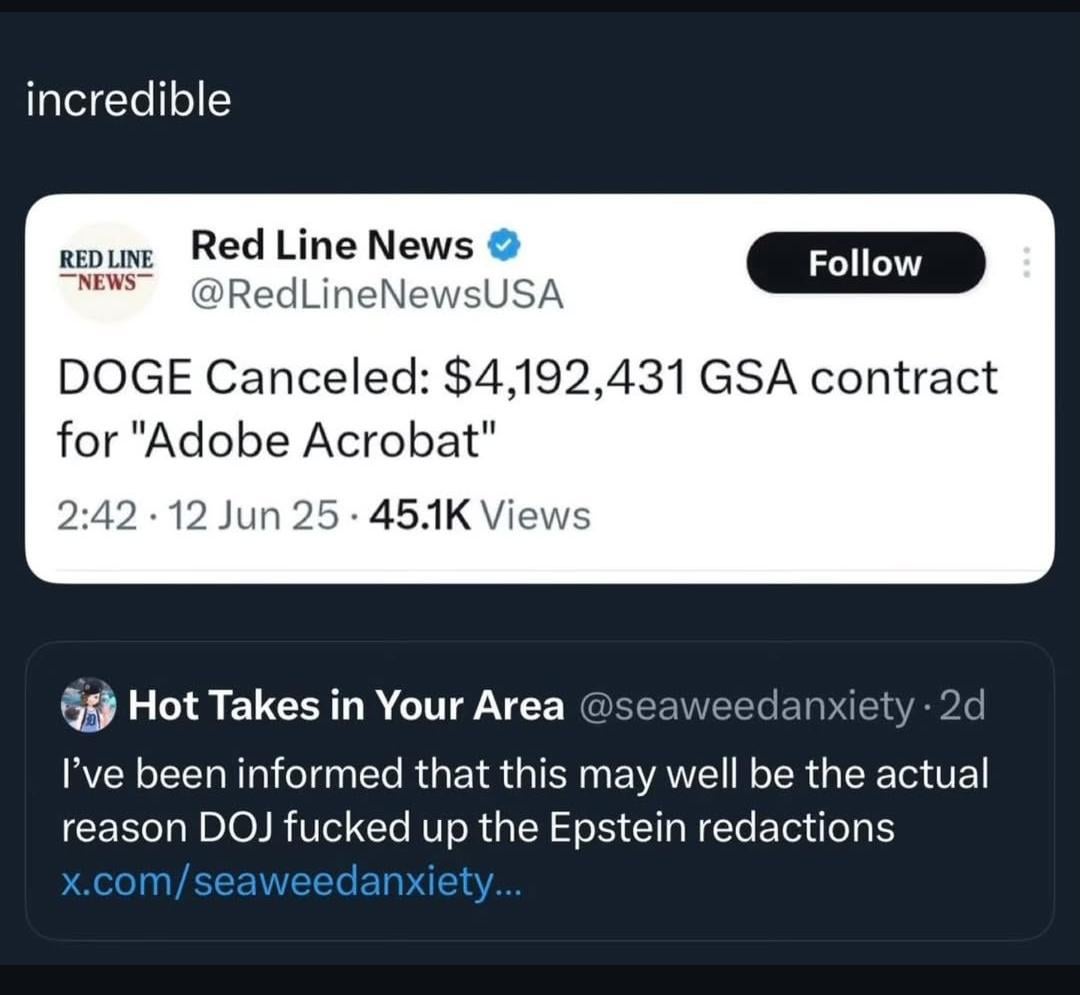Open the three-dot more options menu
Screen dimensions: 1080x995
(x=1024, y=263)
